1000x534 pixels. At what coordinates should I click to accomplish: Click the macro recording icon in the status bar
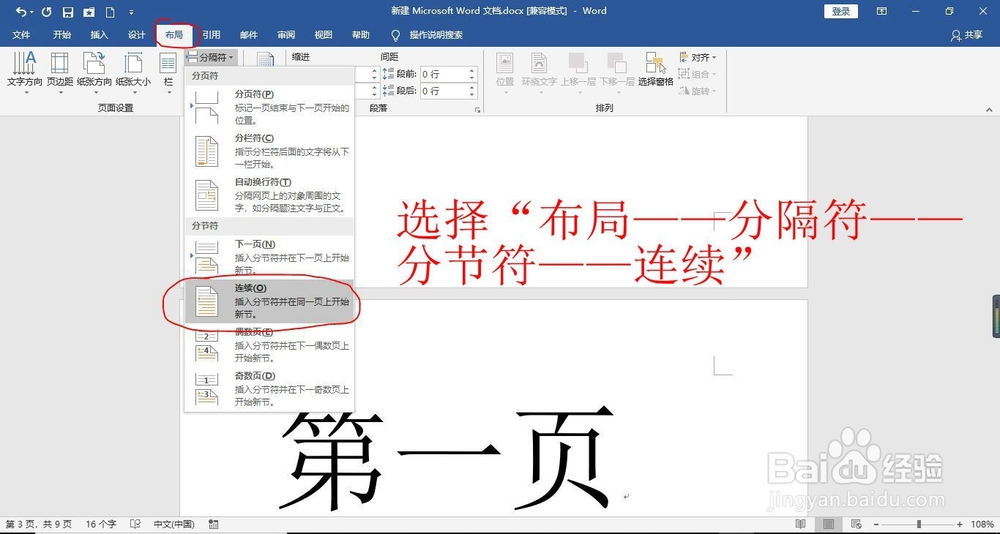click(214, 524)
